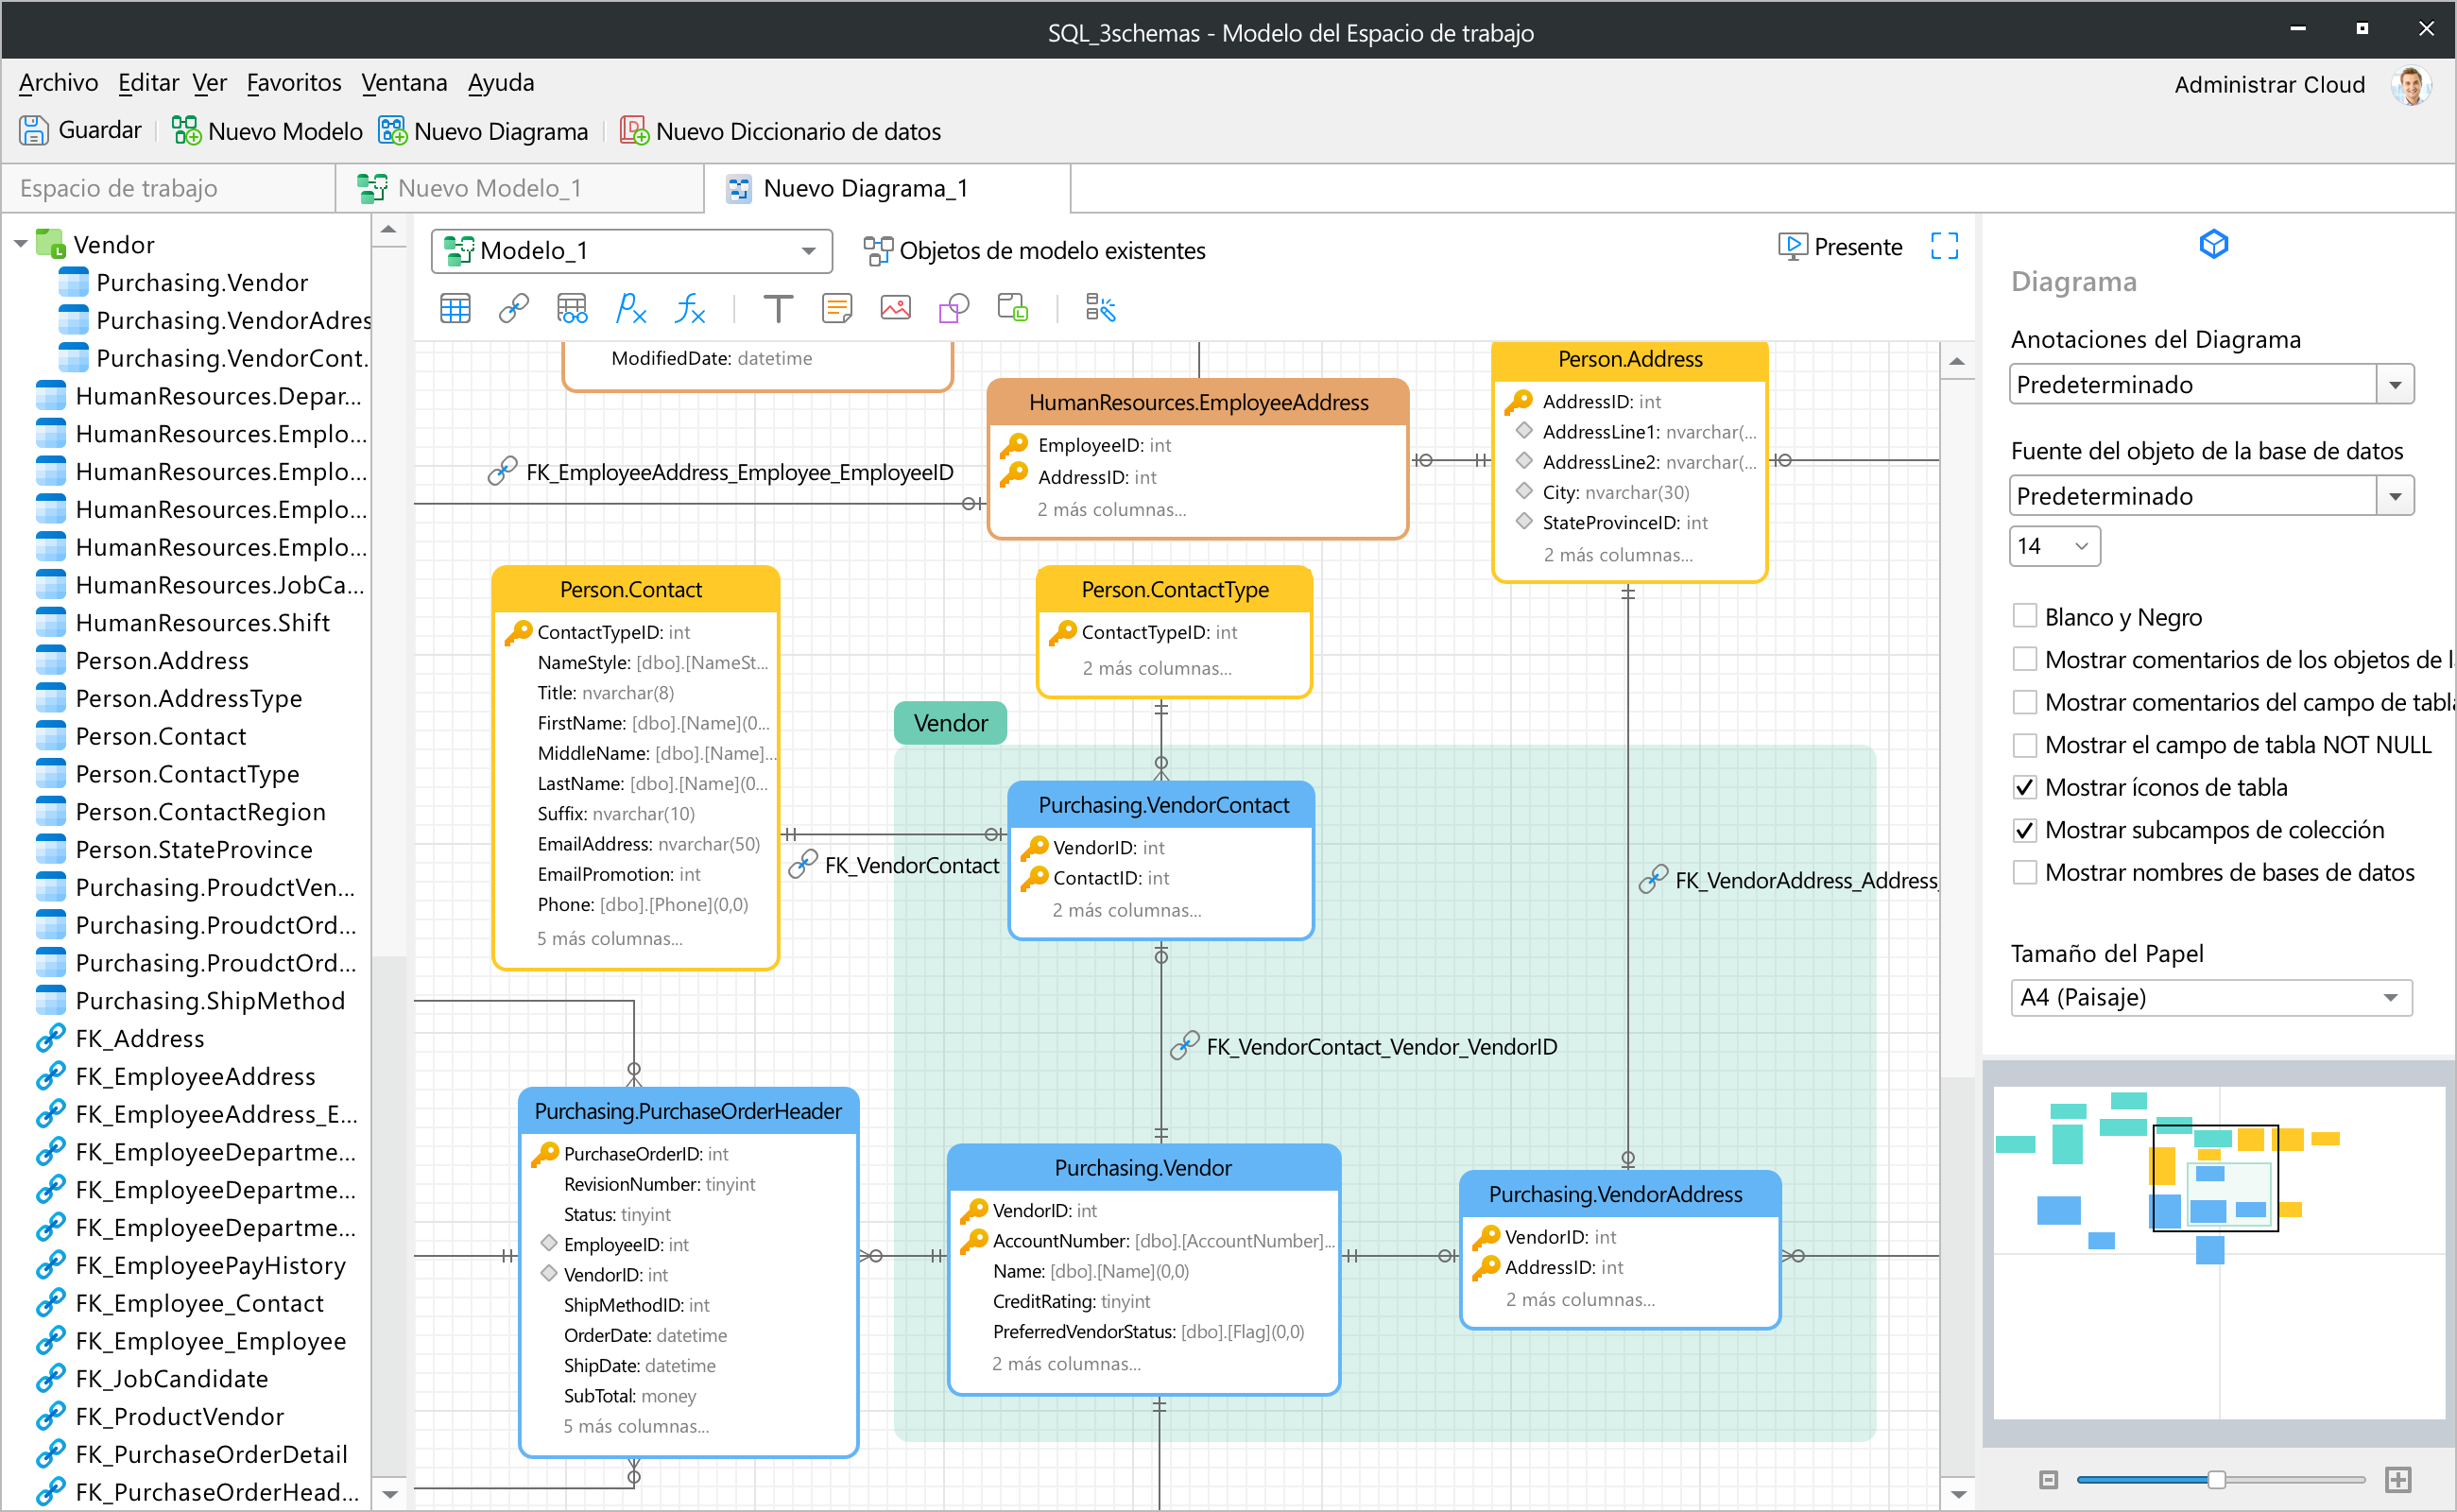Click the blue cube icon above Diagrama

pyautogui.click(x=2213, y=243)
